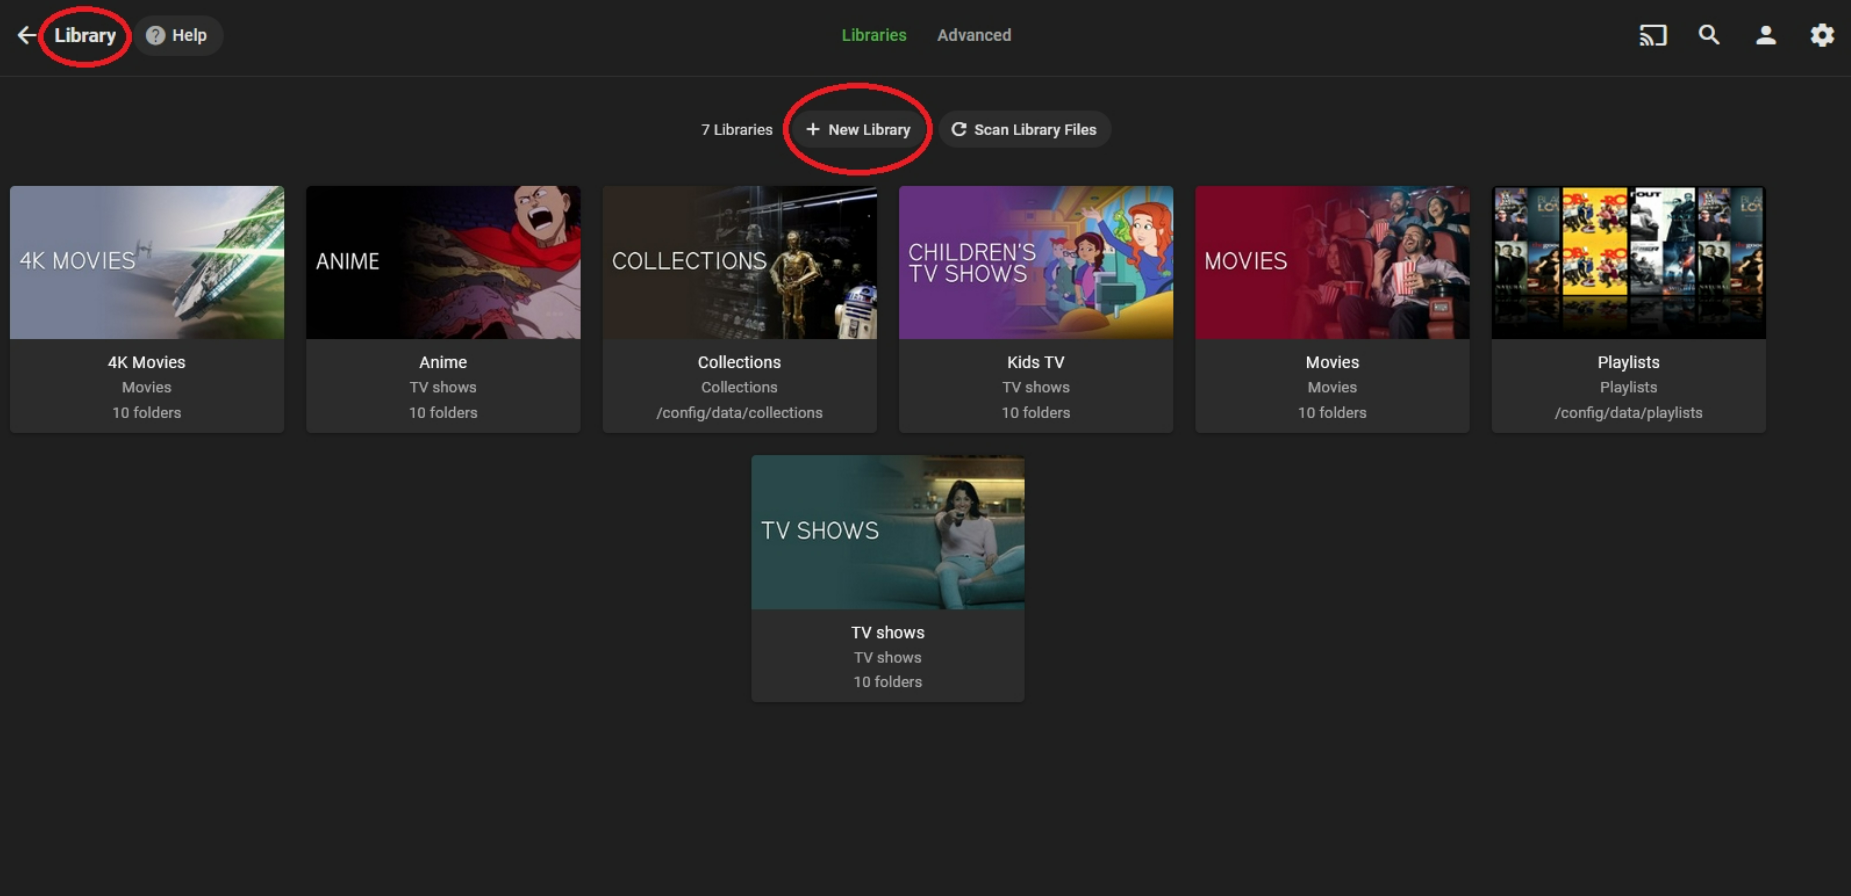Click the back arrow icon
The width and height of the screenshot is (1851, 896).
(x=27, y=35)
